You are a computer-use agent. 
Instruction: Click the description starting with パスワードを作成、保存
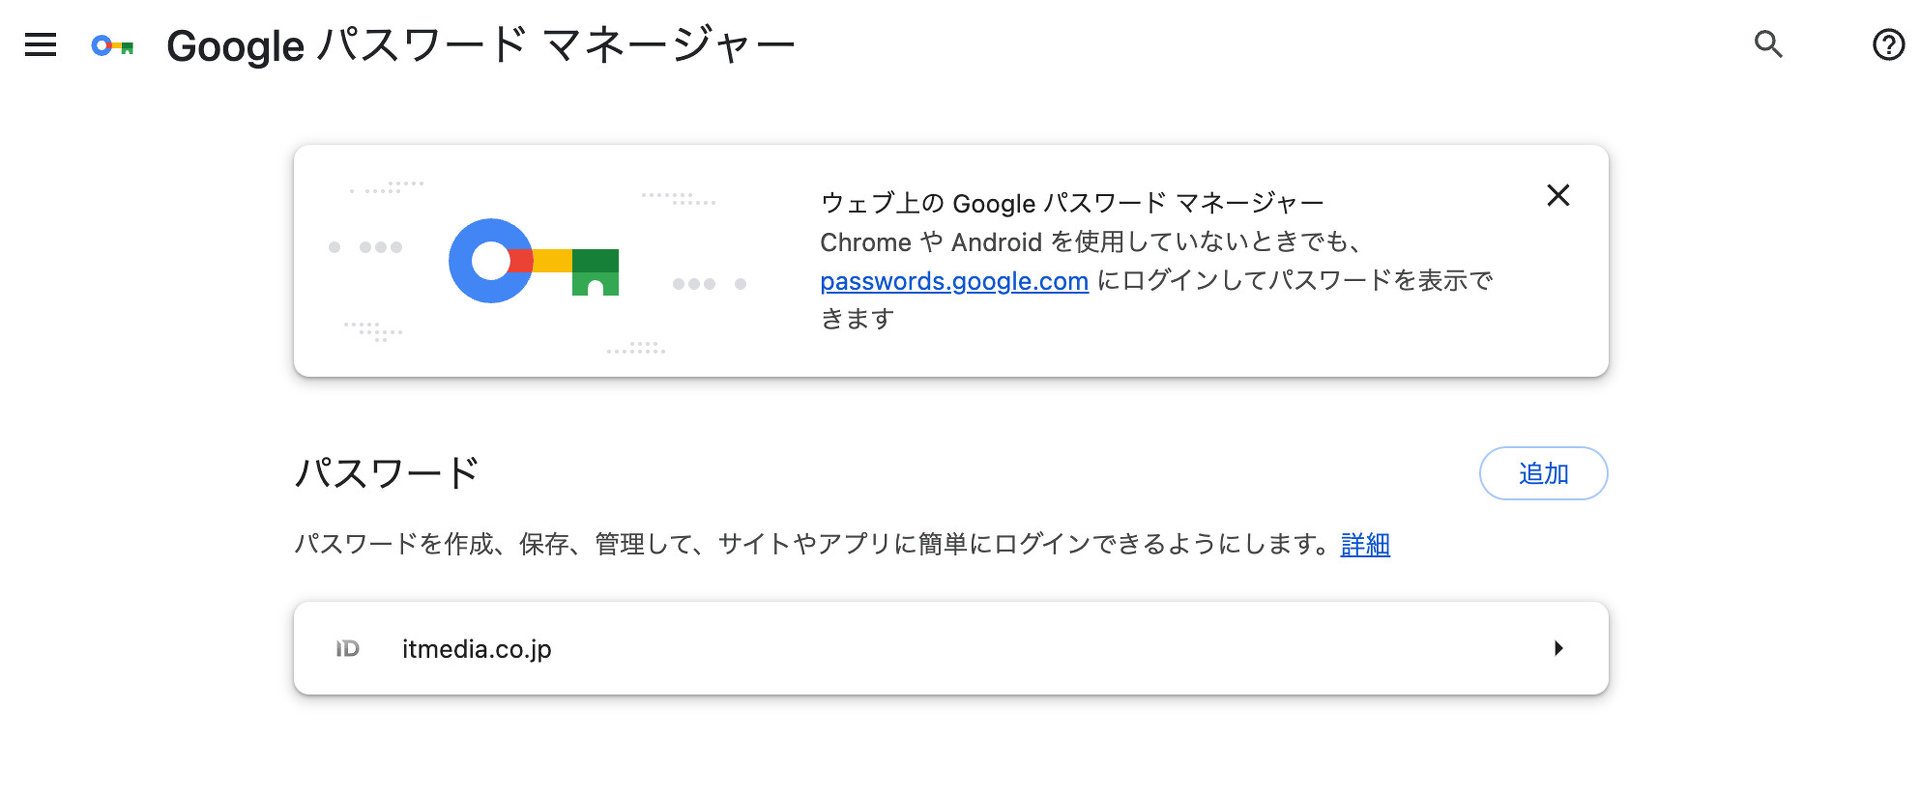pos(816,544)
